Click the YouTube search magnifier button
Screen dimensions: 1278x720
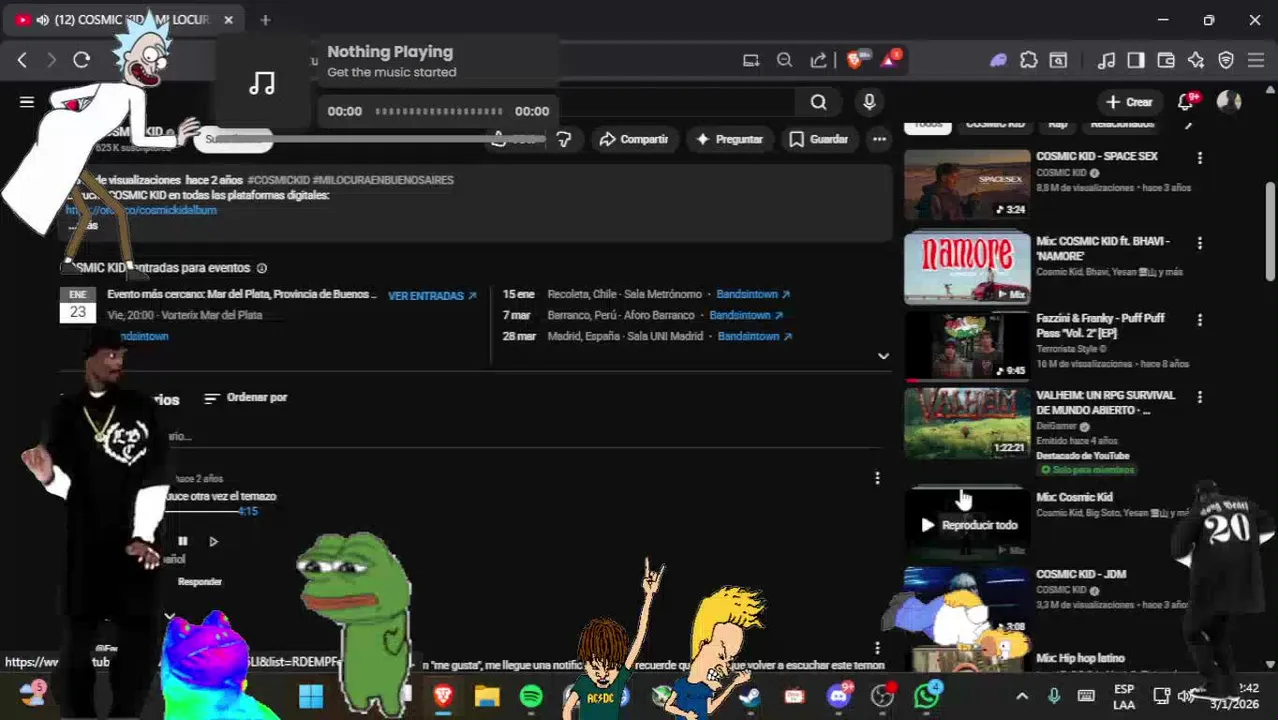[x=819, y=102]
